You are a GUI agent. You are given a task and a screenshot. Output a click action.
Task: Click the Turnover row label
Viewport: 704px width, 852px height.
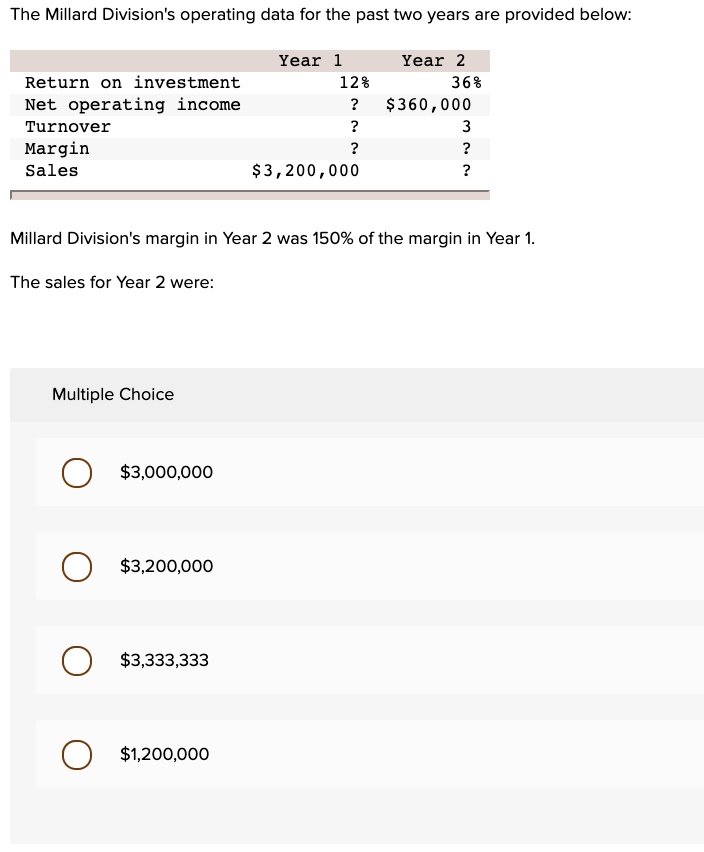coord(67,126)
